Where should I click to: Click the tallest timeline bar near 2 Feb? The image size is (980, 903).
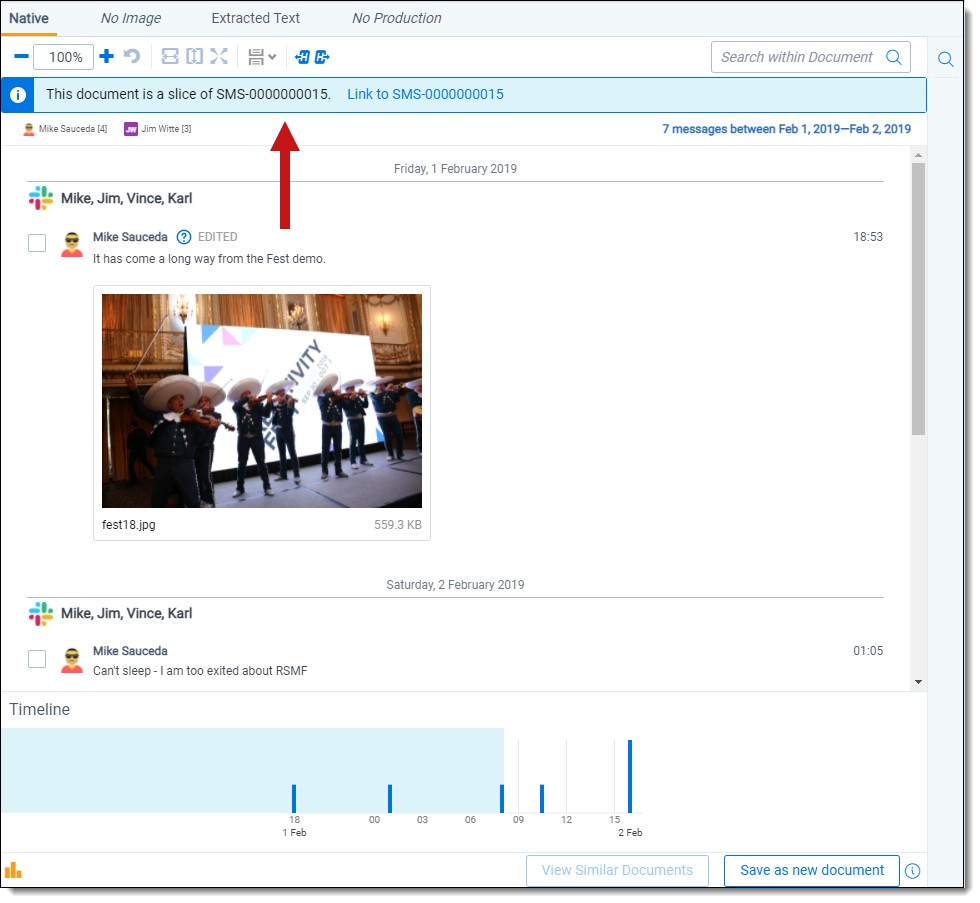click(x=629, y=776)
